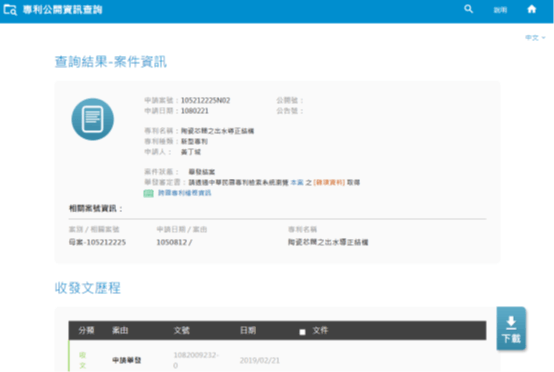This screenshot has width=554, height=372.
Task: Click document number 1082009232-0
Action: tap(196, 360)
